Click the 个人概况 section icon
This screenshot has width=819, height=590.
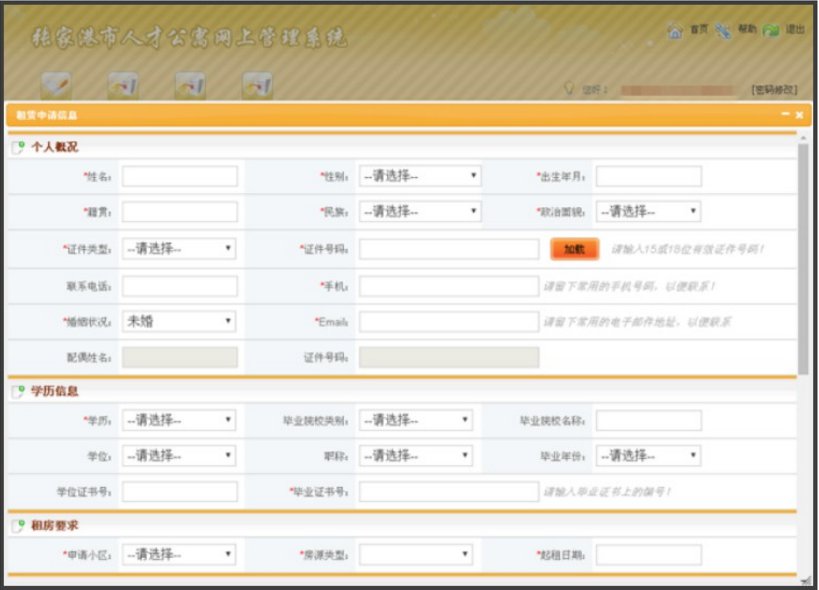(18, 148)
